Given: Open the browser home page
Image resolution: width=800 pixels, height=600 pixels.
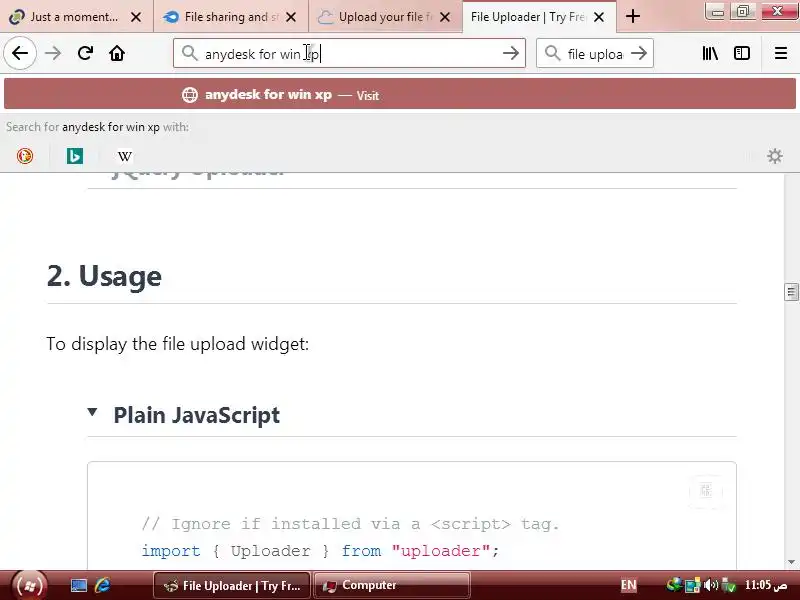Looking at the screenshot, I should 117,53.
